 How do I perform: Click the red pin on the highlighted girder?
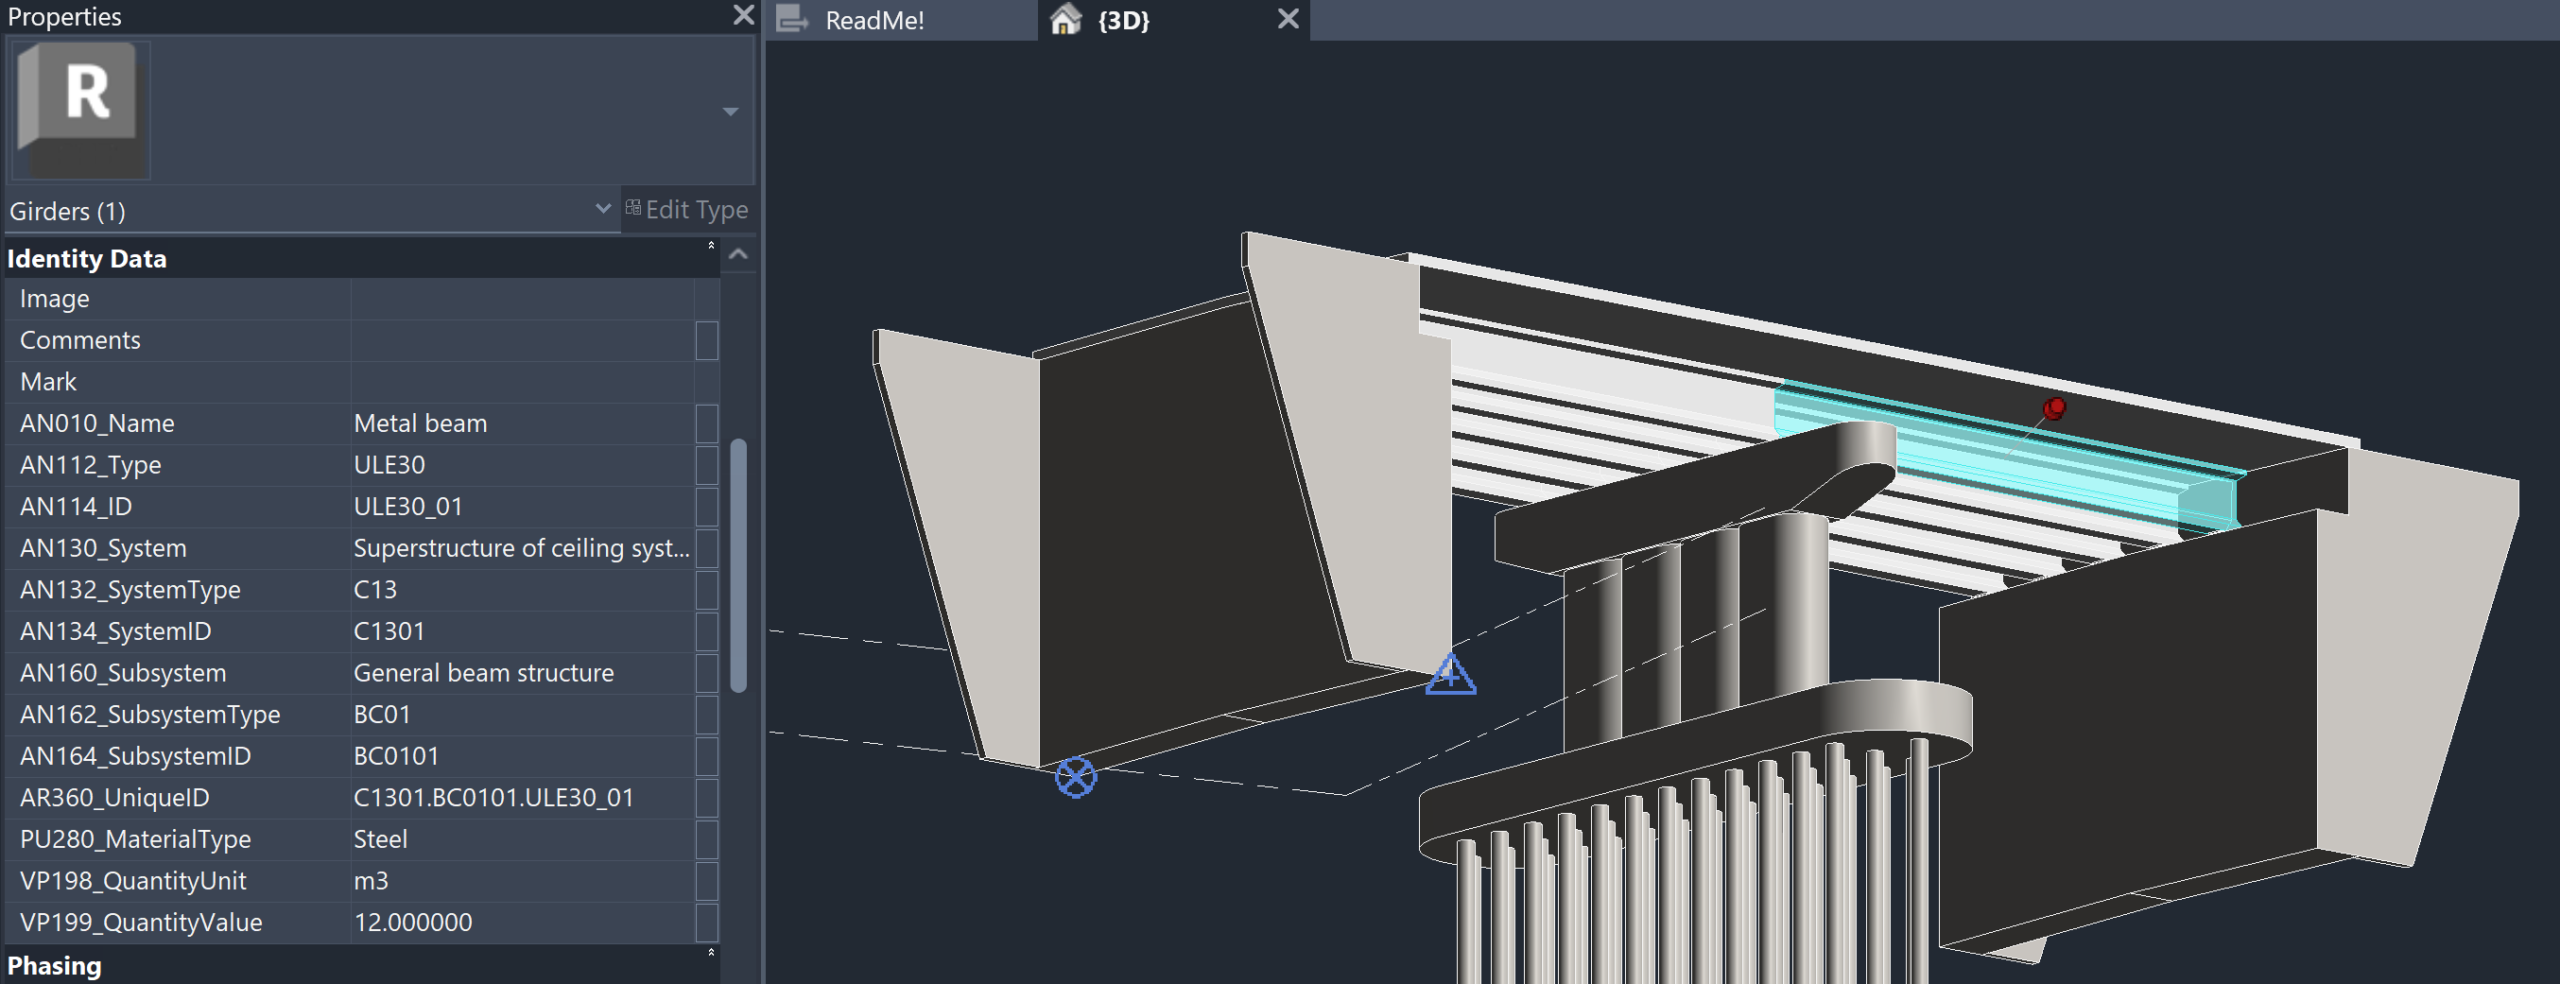(2053, 408)
